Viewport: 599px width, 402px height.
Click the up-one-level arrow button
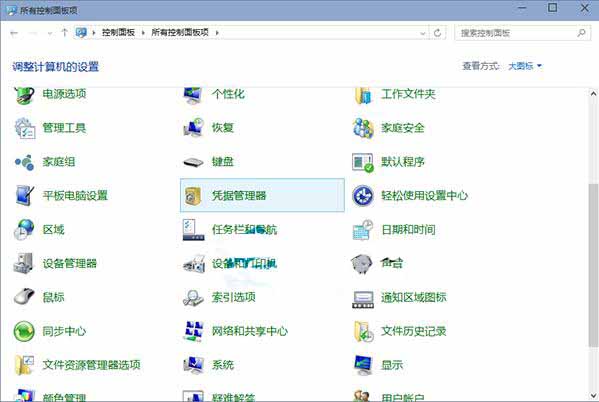coord(64,33)
